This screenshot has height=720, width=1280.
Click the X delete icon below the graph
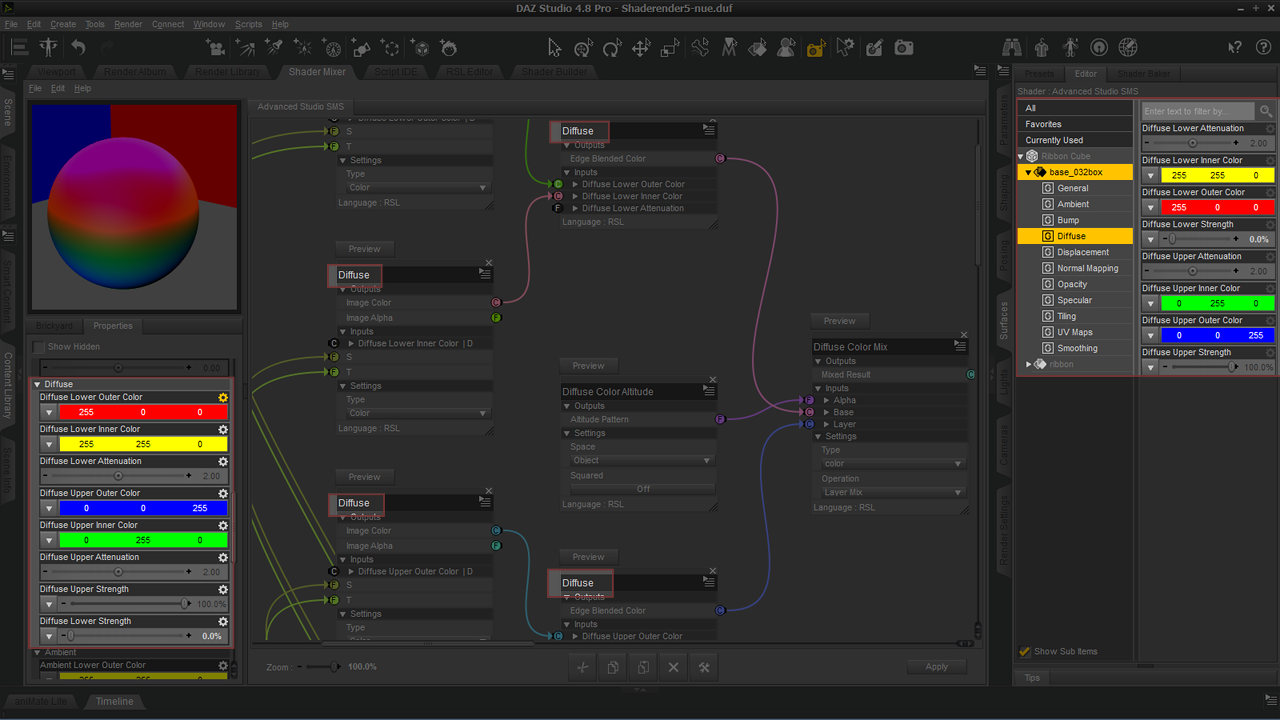673,667
